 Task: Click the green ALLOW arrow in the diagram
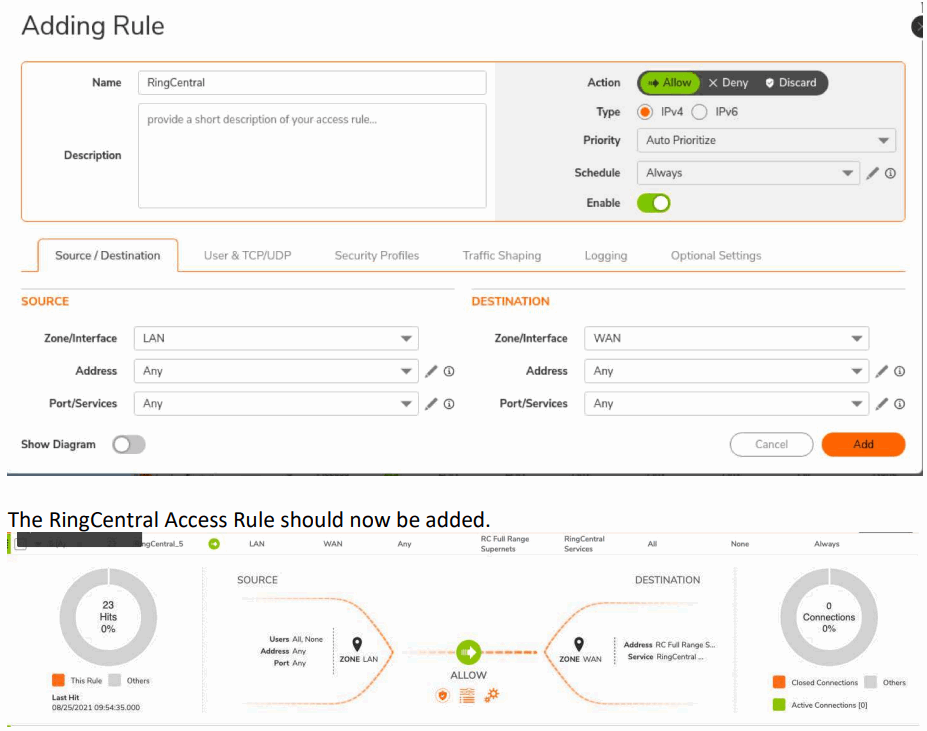(468, 652)
